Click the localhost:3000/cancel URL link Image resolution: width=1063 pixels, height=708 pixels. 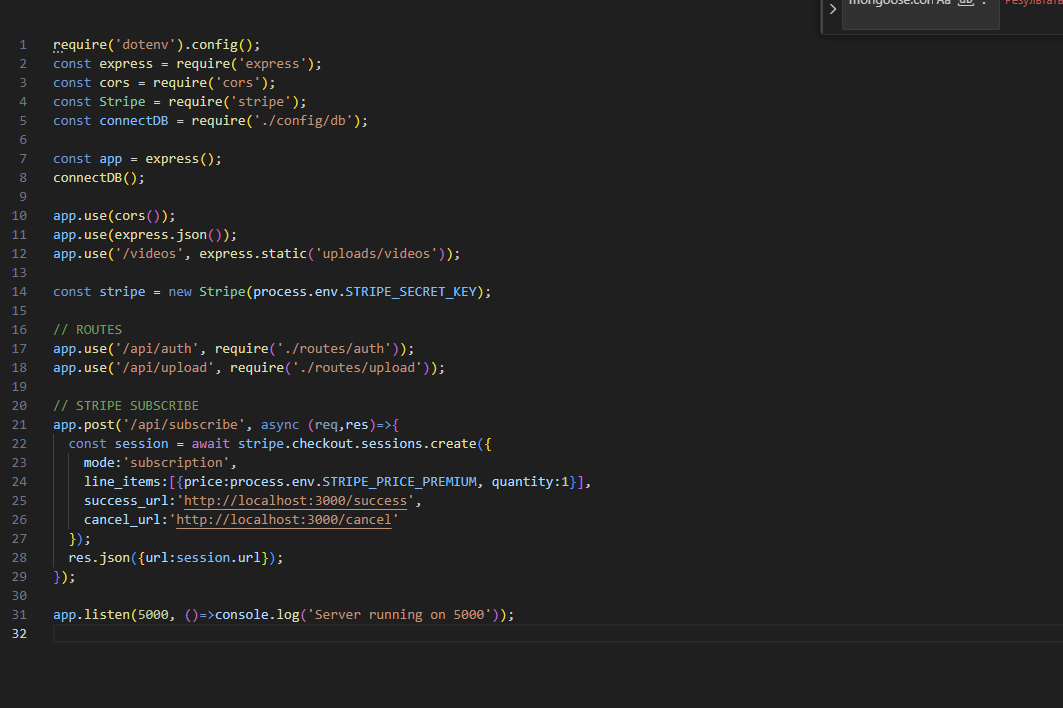click(x=284, y=519)
